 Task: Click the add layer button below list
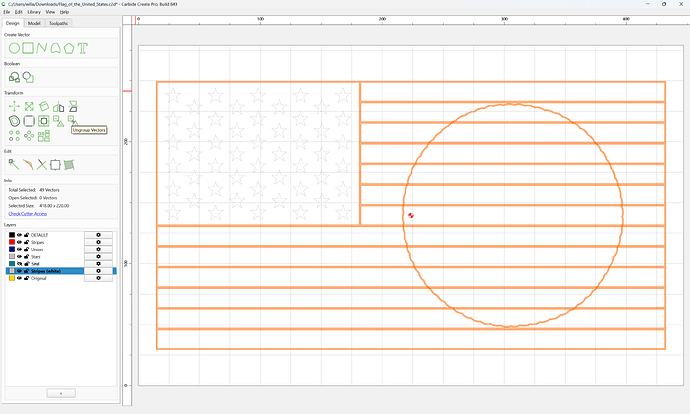click(x=61, y=393)
